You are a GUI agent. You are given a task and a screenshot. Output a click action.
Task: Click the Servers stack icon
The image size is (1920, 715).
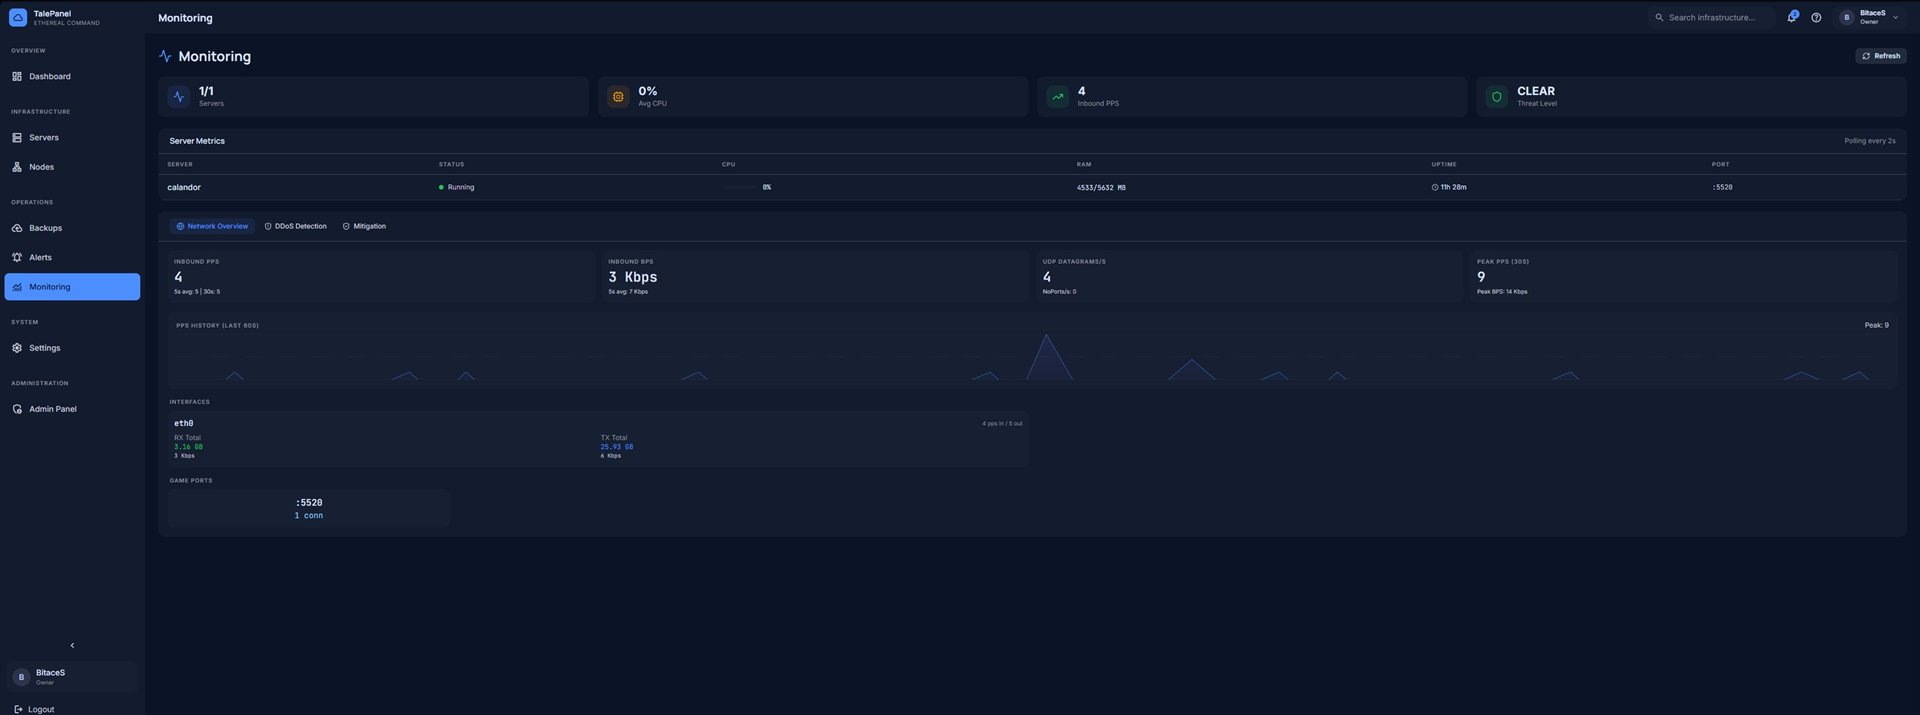(17, 137)
